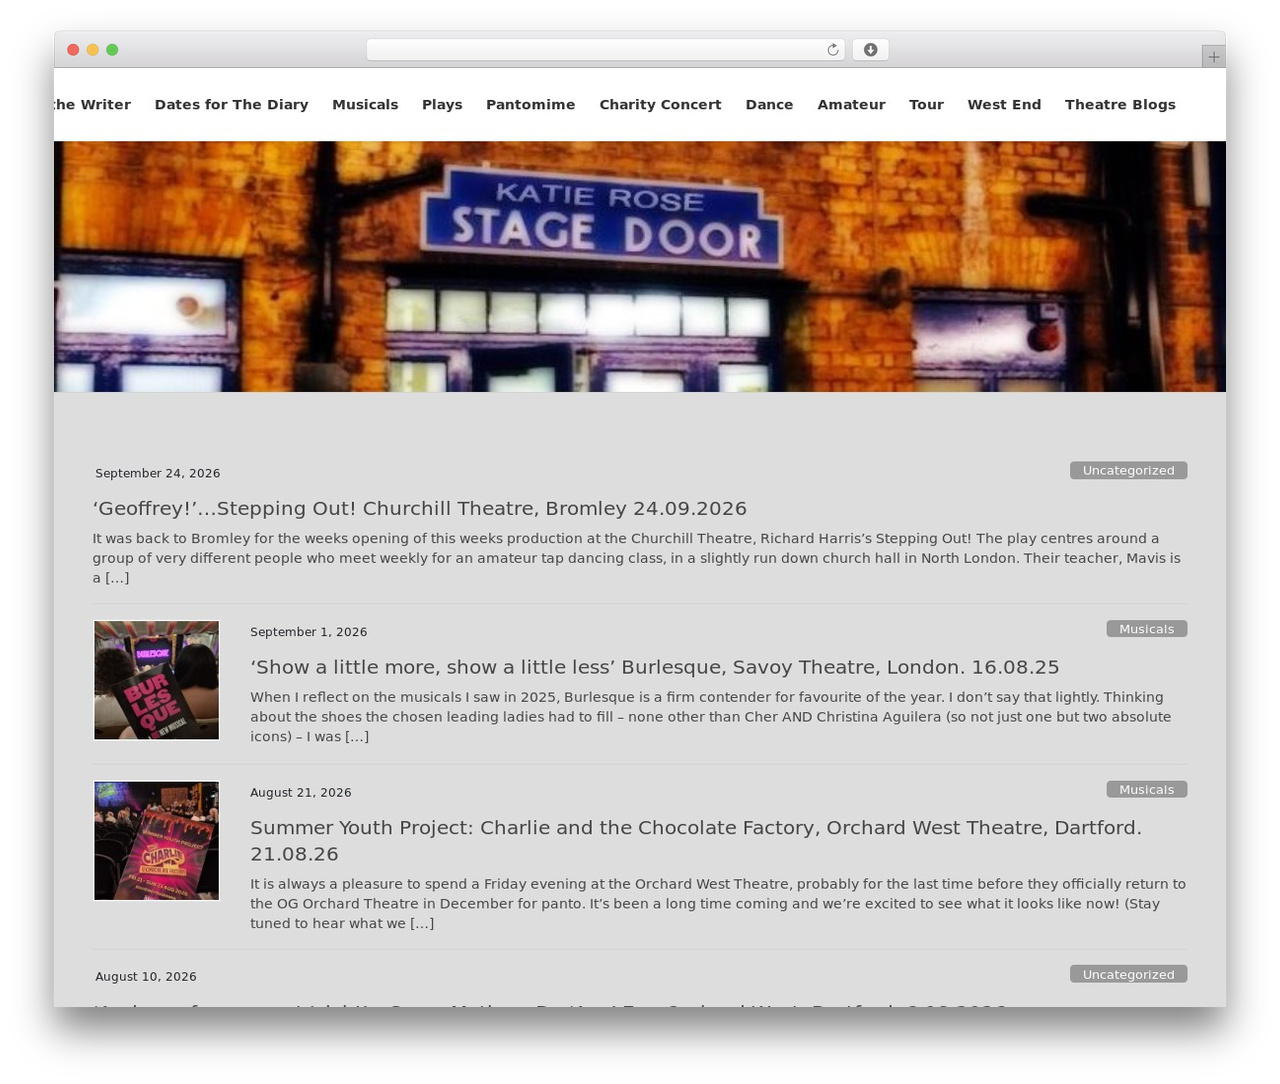Click the Burlesque excerpt text
Viewport: 1280px width, 1084px height.
[711, 717]
